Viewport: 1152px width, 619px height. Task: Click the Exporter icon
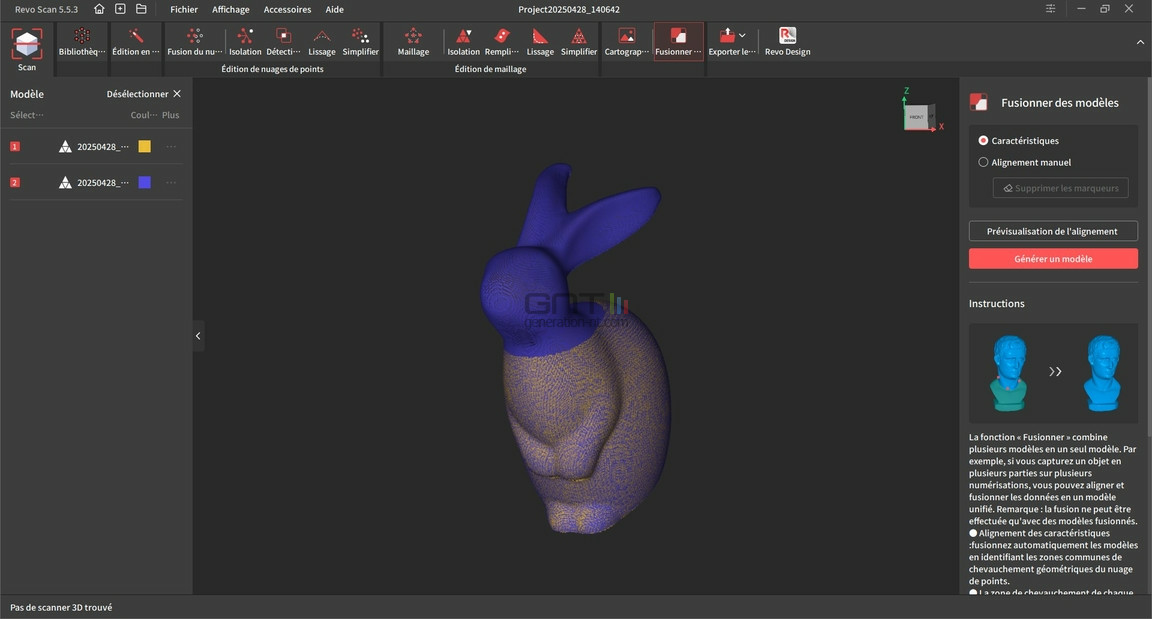tap(727, 35)
